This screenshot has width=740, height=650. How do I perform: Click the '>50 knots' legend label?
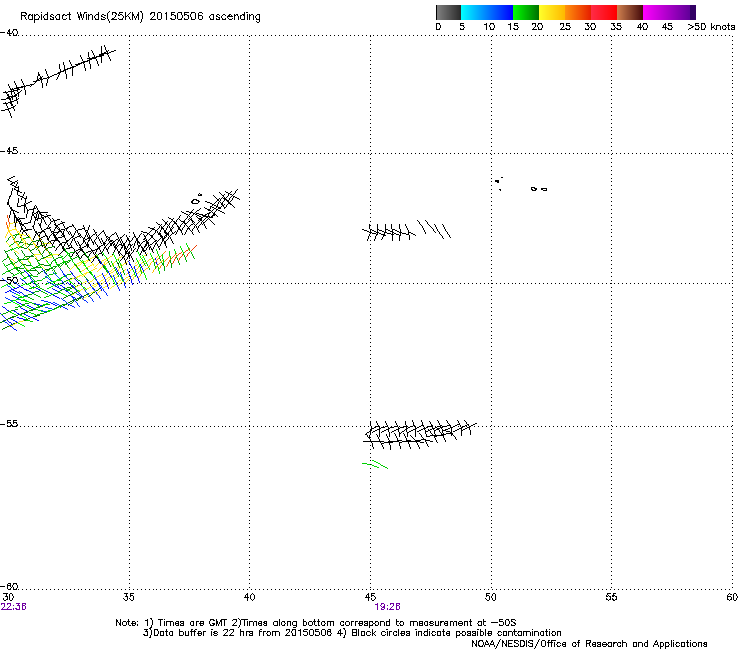[x=711, y=27]
